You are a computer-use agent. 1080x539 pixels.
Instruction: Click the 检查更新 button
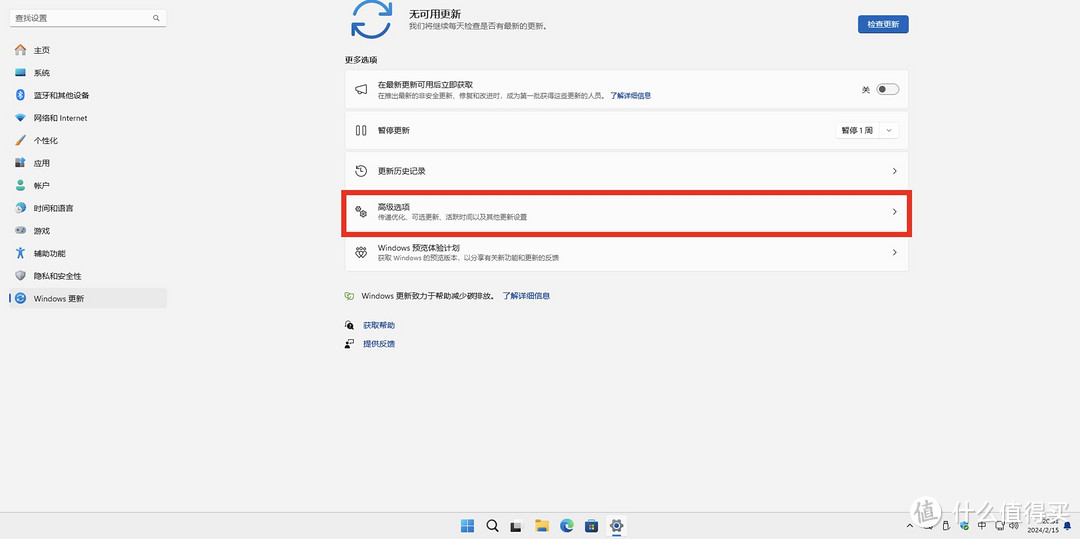[x=883, y=24]
